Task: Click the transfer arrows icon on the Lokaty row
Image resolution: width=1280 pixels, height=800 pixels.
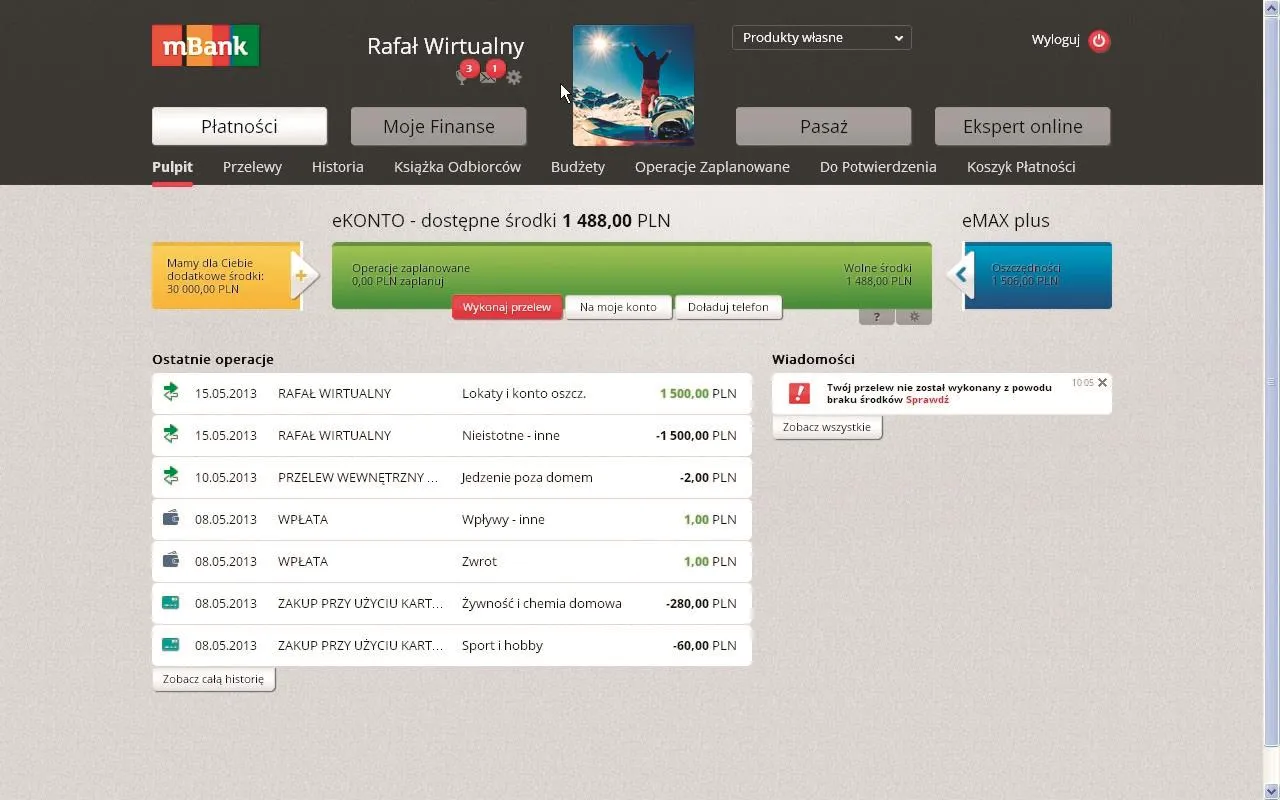Action: tap(169, 393)
